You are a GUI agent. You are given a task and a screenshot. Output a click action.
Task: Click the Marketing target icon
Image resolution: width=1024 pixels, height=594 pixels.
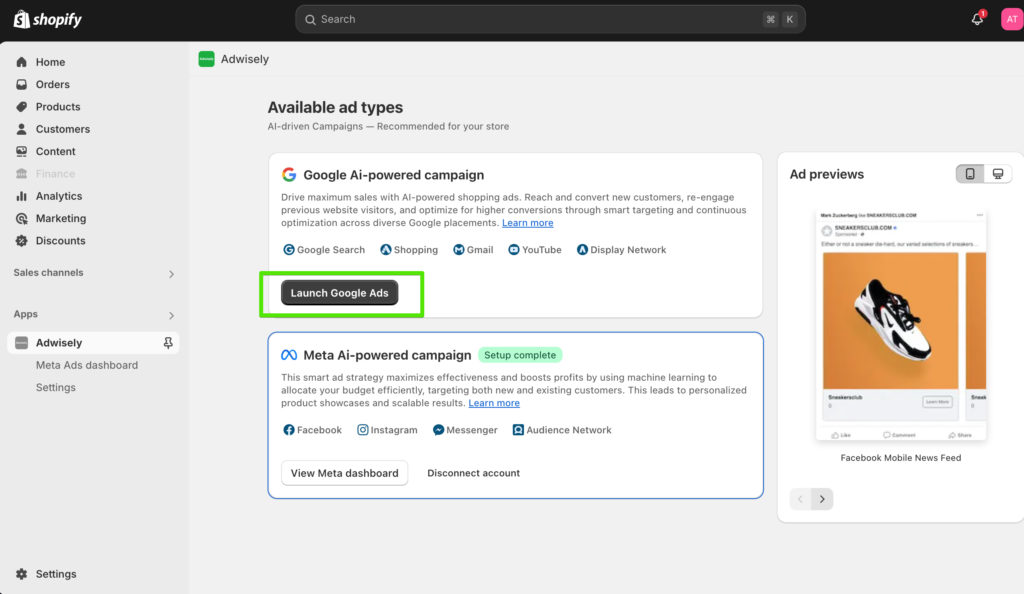[x=22, y=218]
